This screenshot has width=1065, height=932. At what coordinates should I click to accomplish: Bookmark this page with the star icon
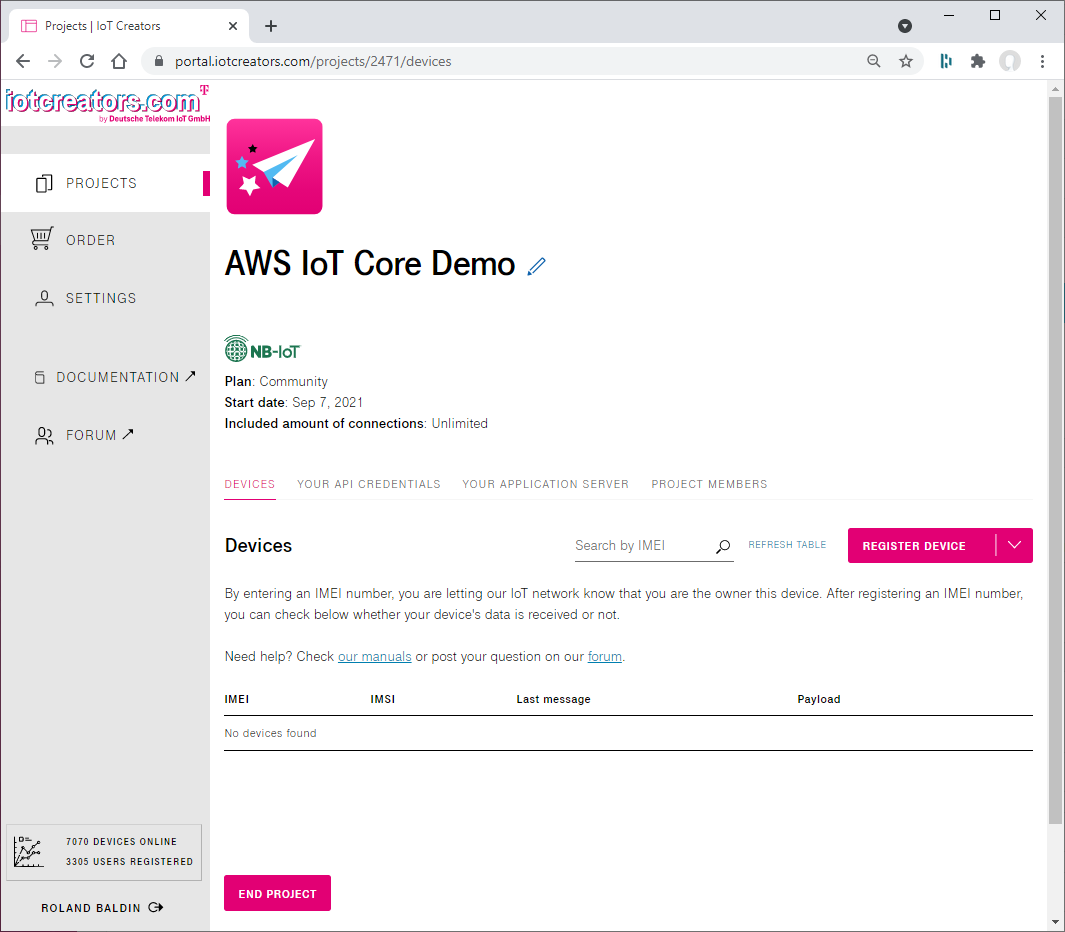coord(906,61)
